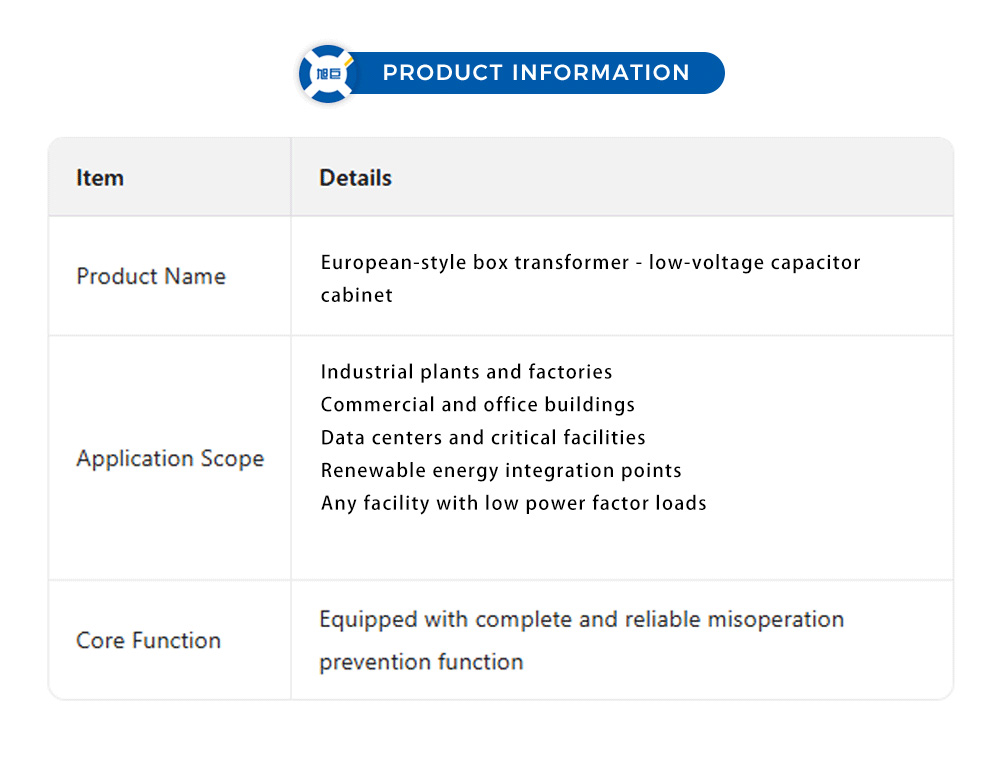
Task: Click the word INFORMATION in the blue banner
Action: 600,73
